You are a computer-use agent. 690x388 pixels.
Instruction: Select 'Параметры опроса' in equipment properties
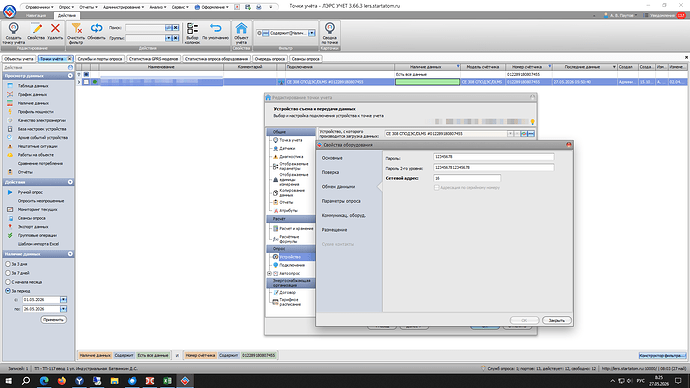(341, 201)
